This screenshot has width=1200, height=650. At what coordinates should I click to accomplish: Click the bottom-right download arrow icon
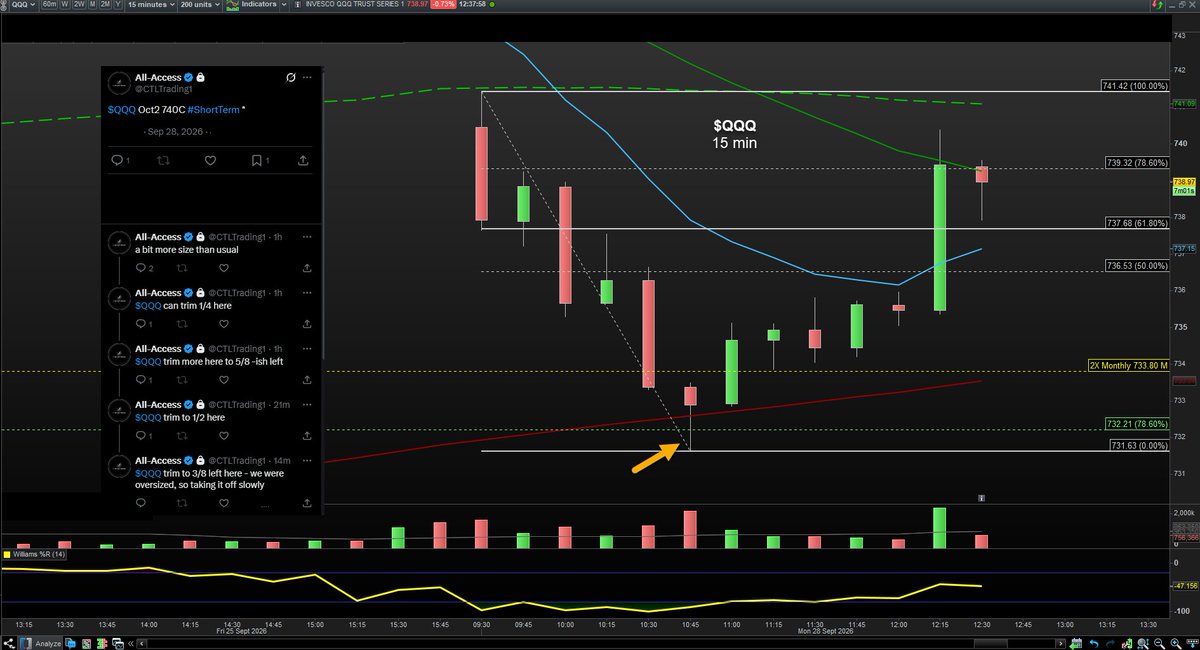[1192, 643]
